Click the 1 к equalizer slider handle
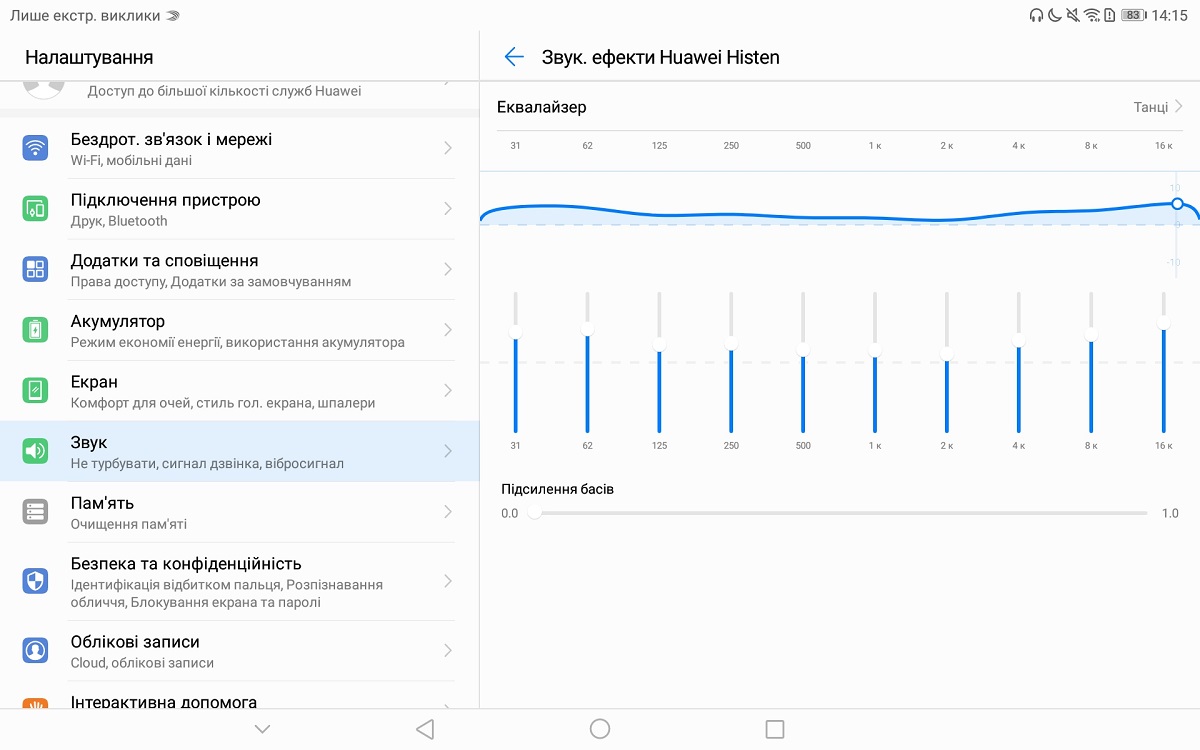1200x750 pixels. (875, 349)
